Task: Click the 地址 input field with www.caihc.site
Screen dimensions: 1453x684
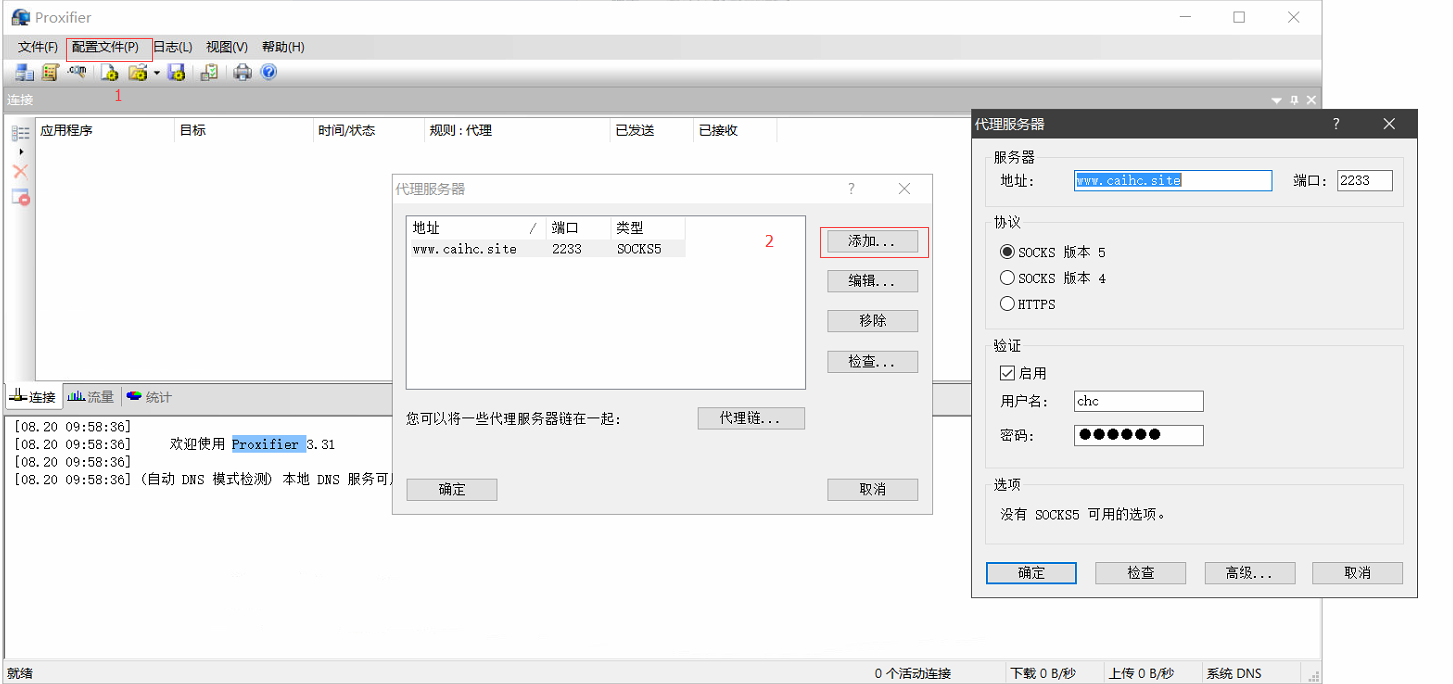Action: [1173, 181]
